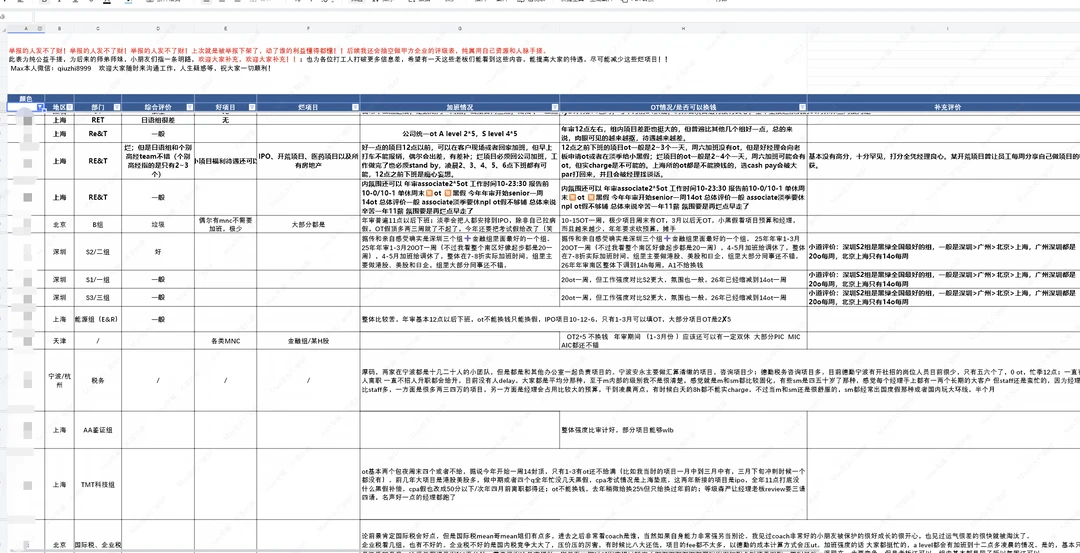Image resolution: width=1080 pixels, height=553 pixels.
Task: Click the AA鉴证组 department cell
Action: [x=98, y=430]
